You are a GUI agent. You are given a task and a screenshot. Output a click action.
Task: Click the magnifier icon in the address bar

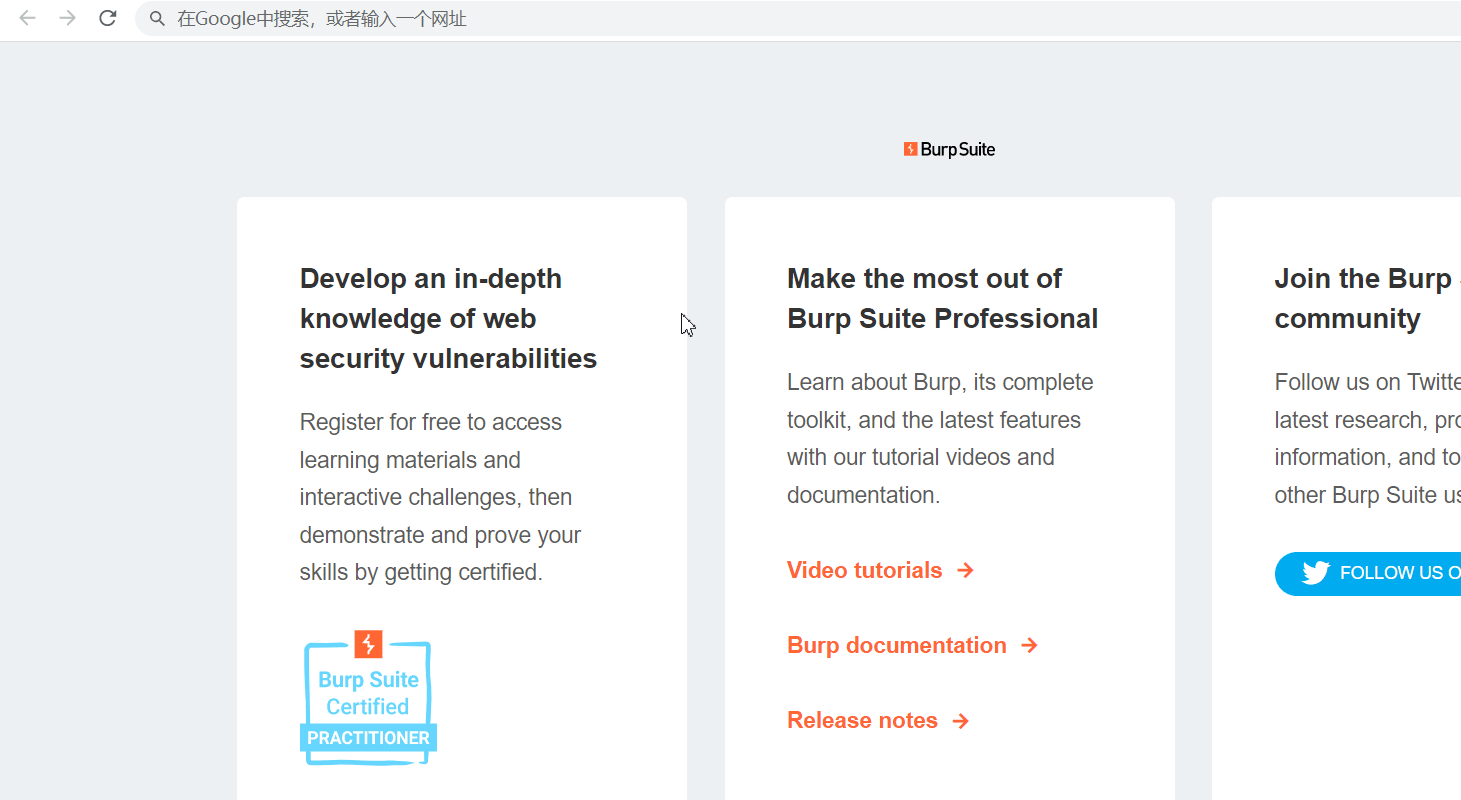[x=157, y=19]
